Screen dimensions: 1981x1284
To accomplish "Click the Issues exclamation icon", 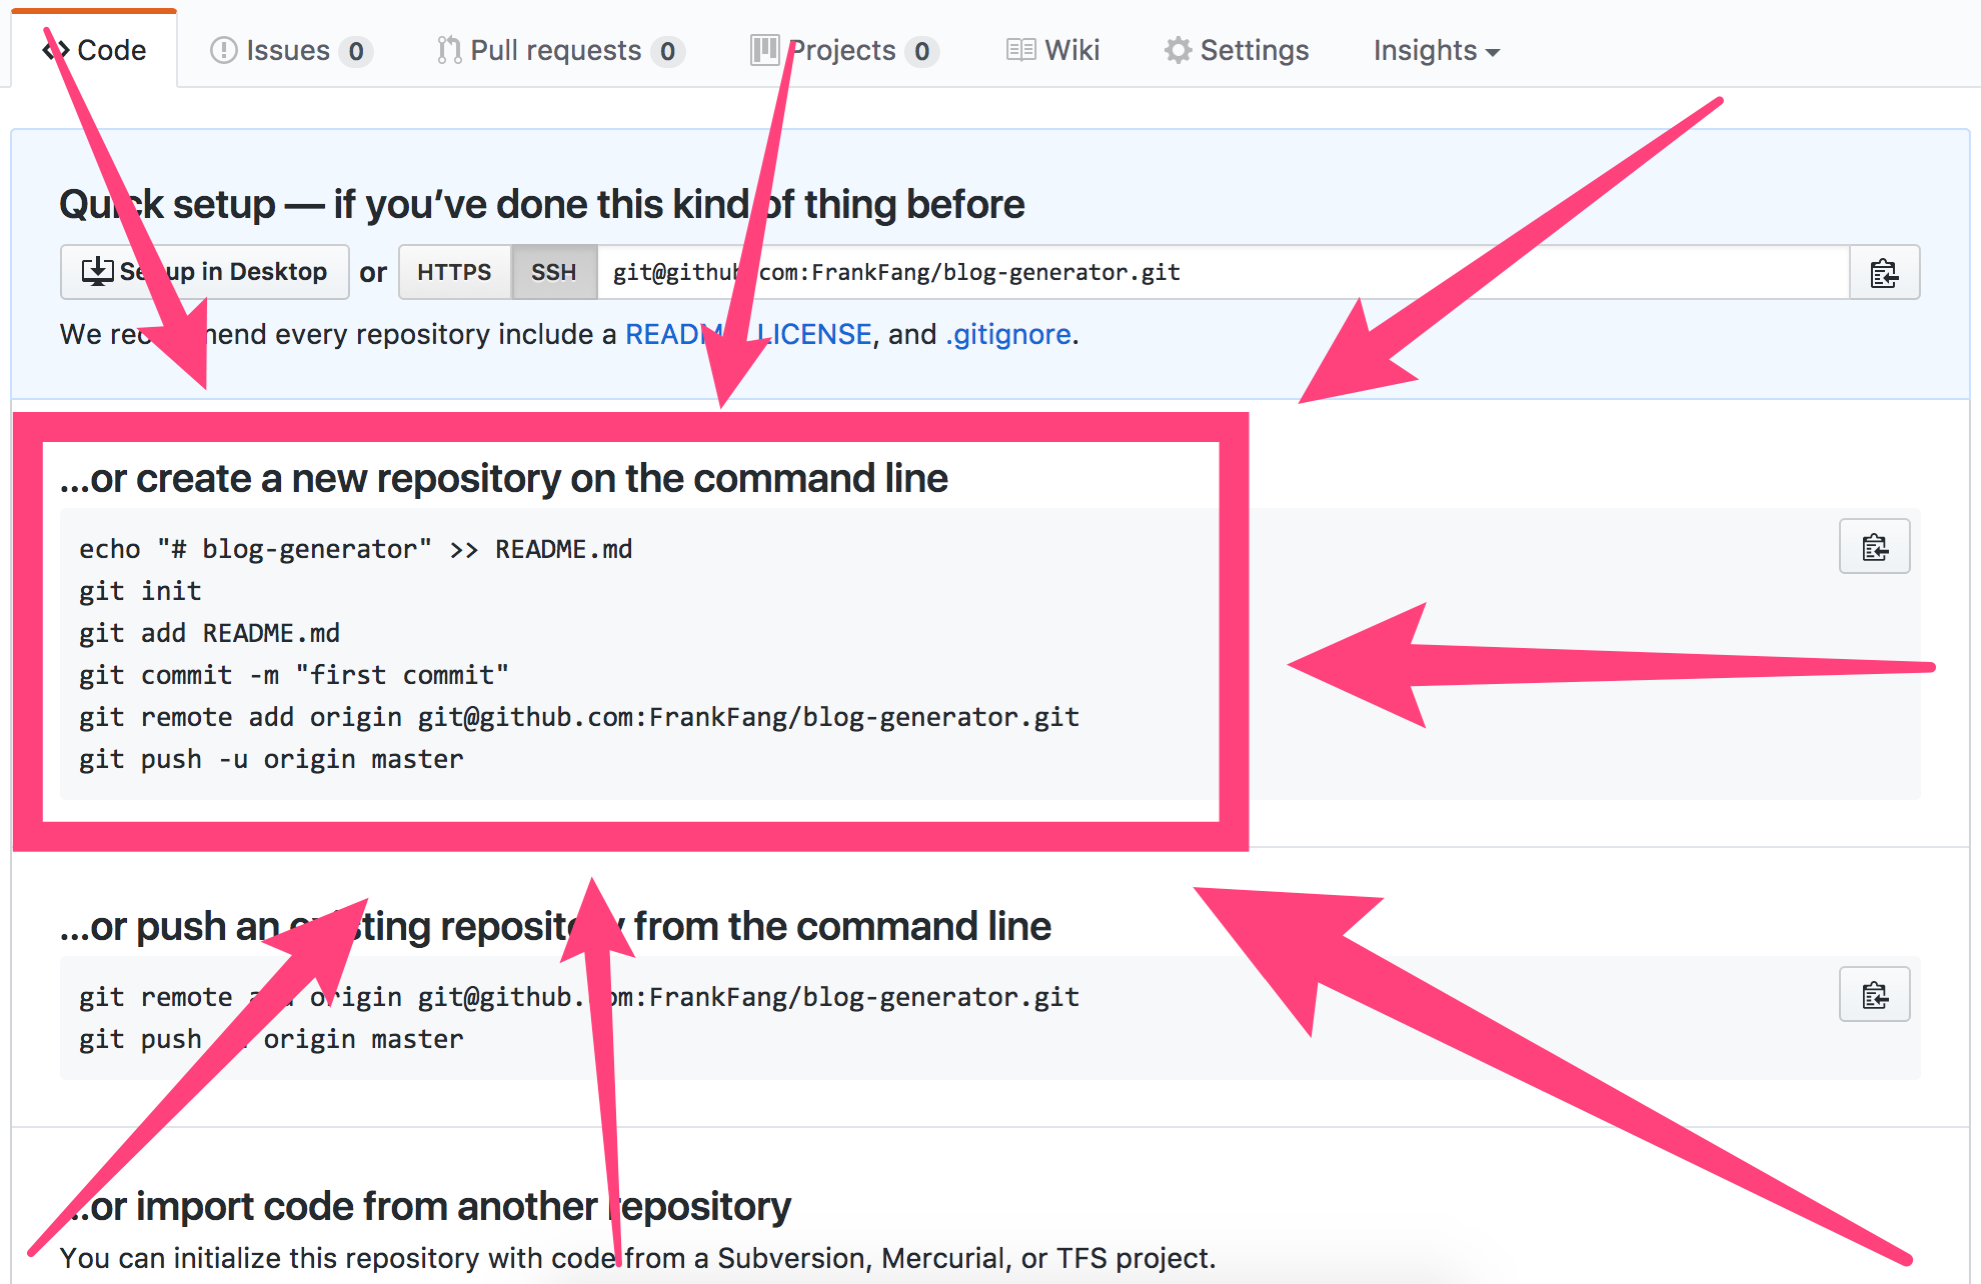I will (223, 50).
